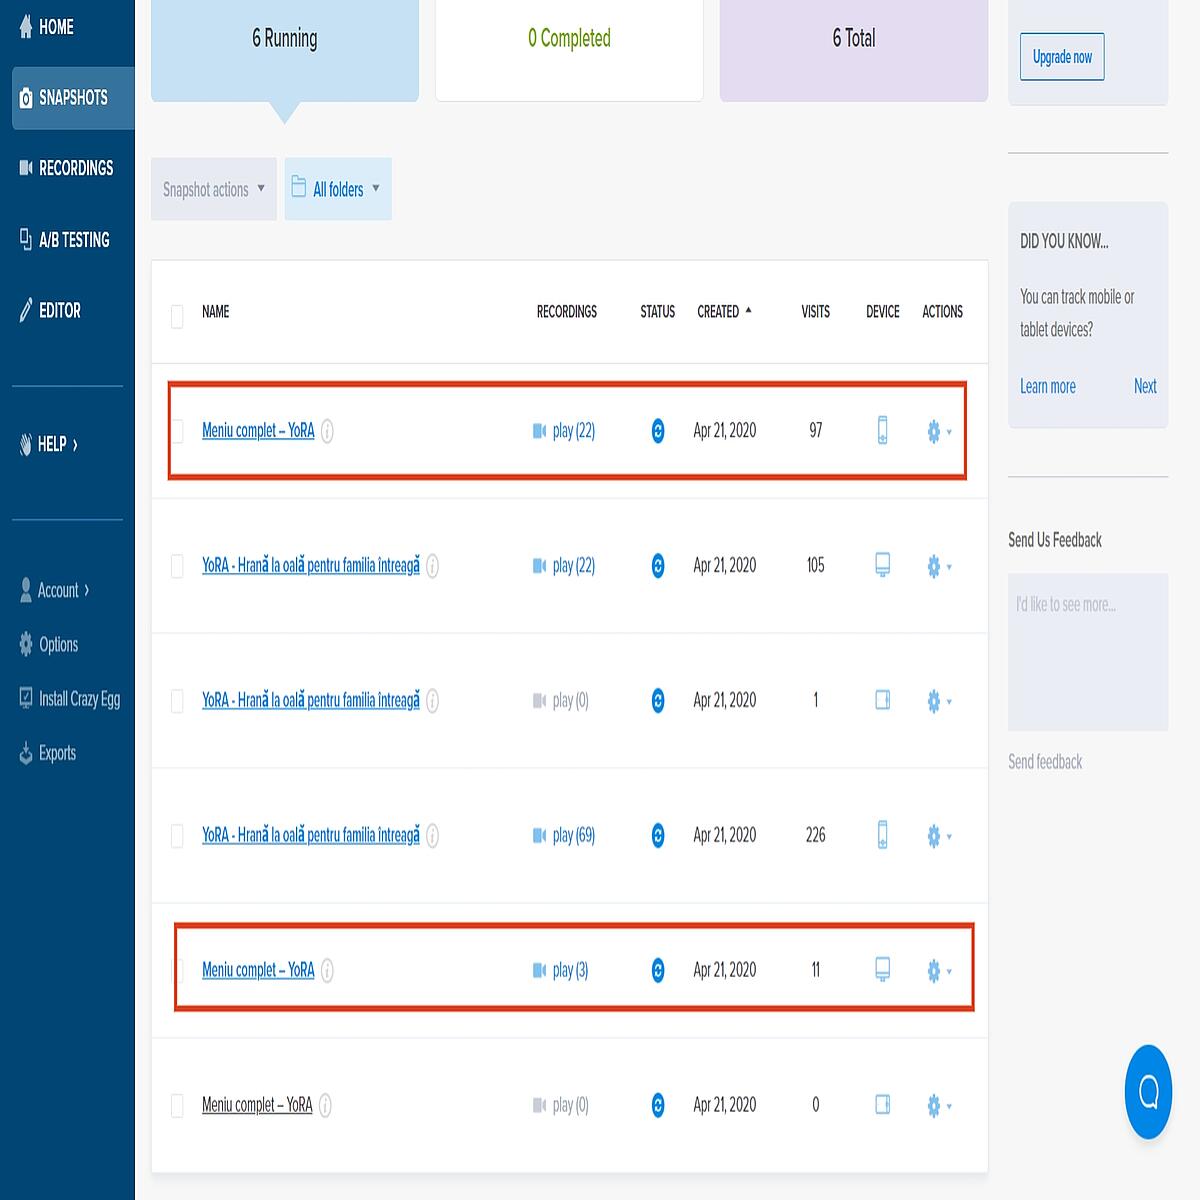
Task: Click the running status icon in the 105-visit row
Action: point(658,566)
